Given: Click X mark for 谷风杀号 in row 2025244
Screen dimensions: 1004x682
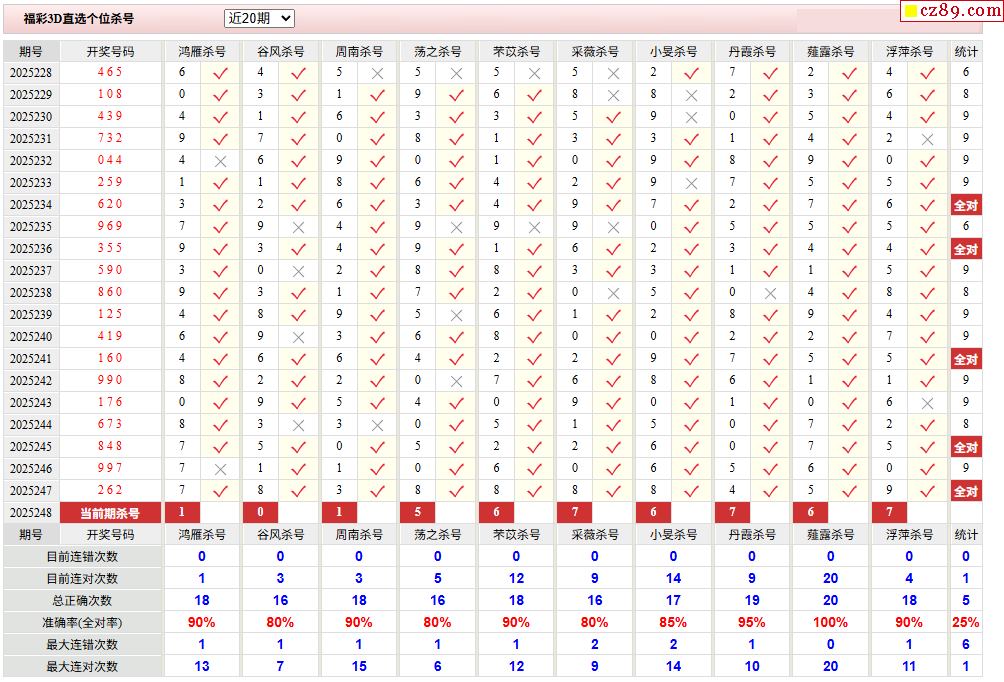Looking at the screenshot, I should coord(298,425).
